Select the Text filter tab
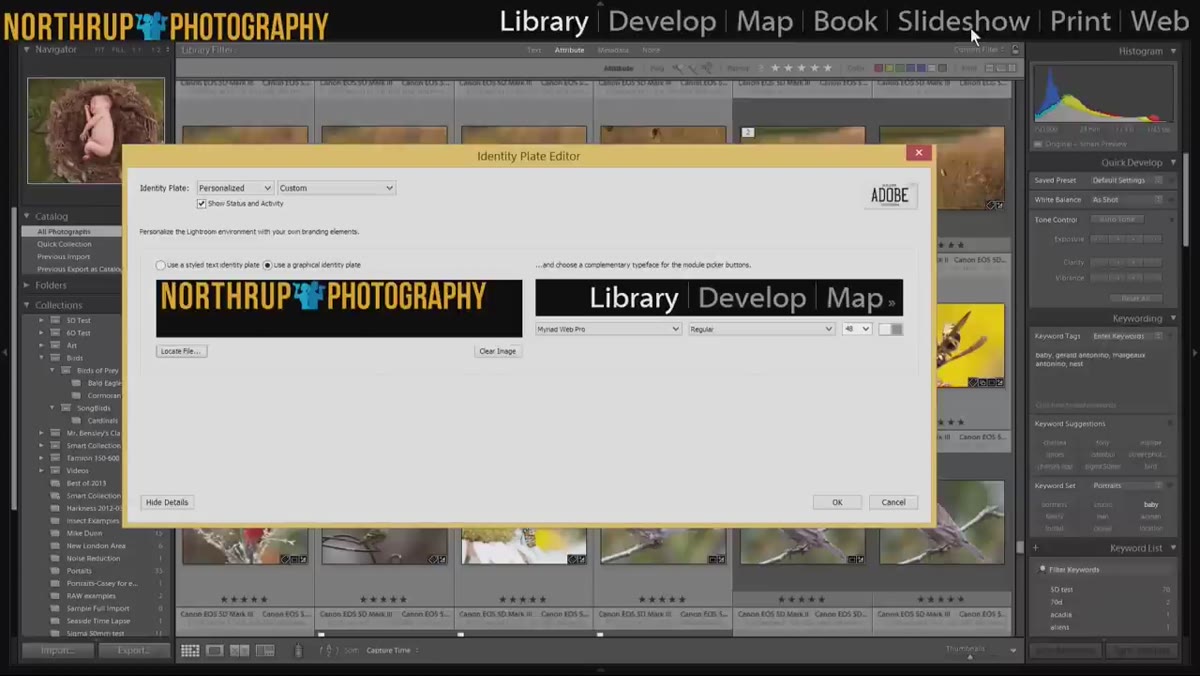Image resolution: width=1200 pixels, height=676 pixels. [534, 50]
